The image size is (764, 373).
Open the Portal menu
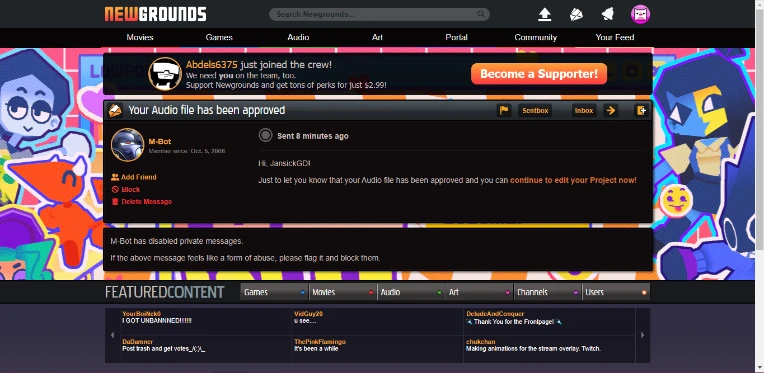tap(456, 37)
